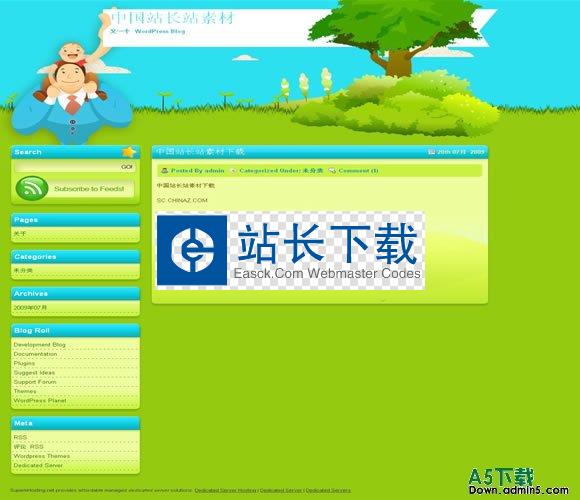Click the blog title 中国站长站素材
This screenshot has height=500, width=580.
pyautogui.click(x=172, y=18)
